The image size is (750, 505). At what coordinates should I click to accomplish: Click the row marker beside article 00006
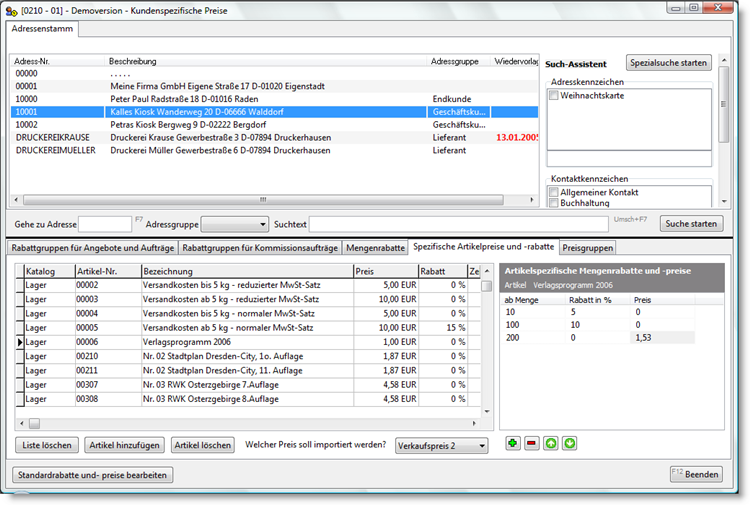(18, 342)
